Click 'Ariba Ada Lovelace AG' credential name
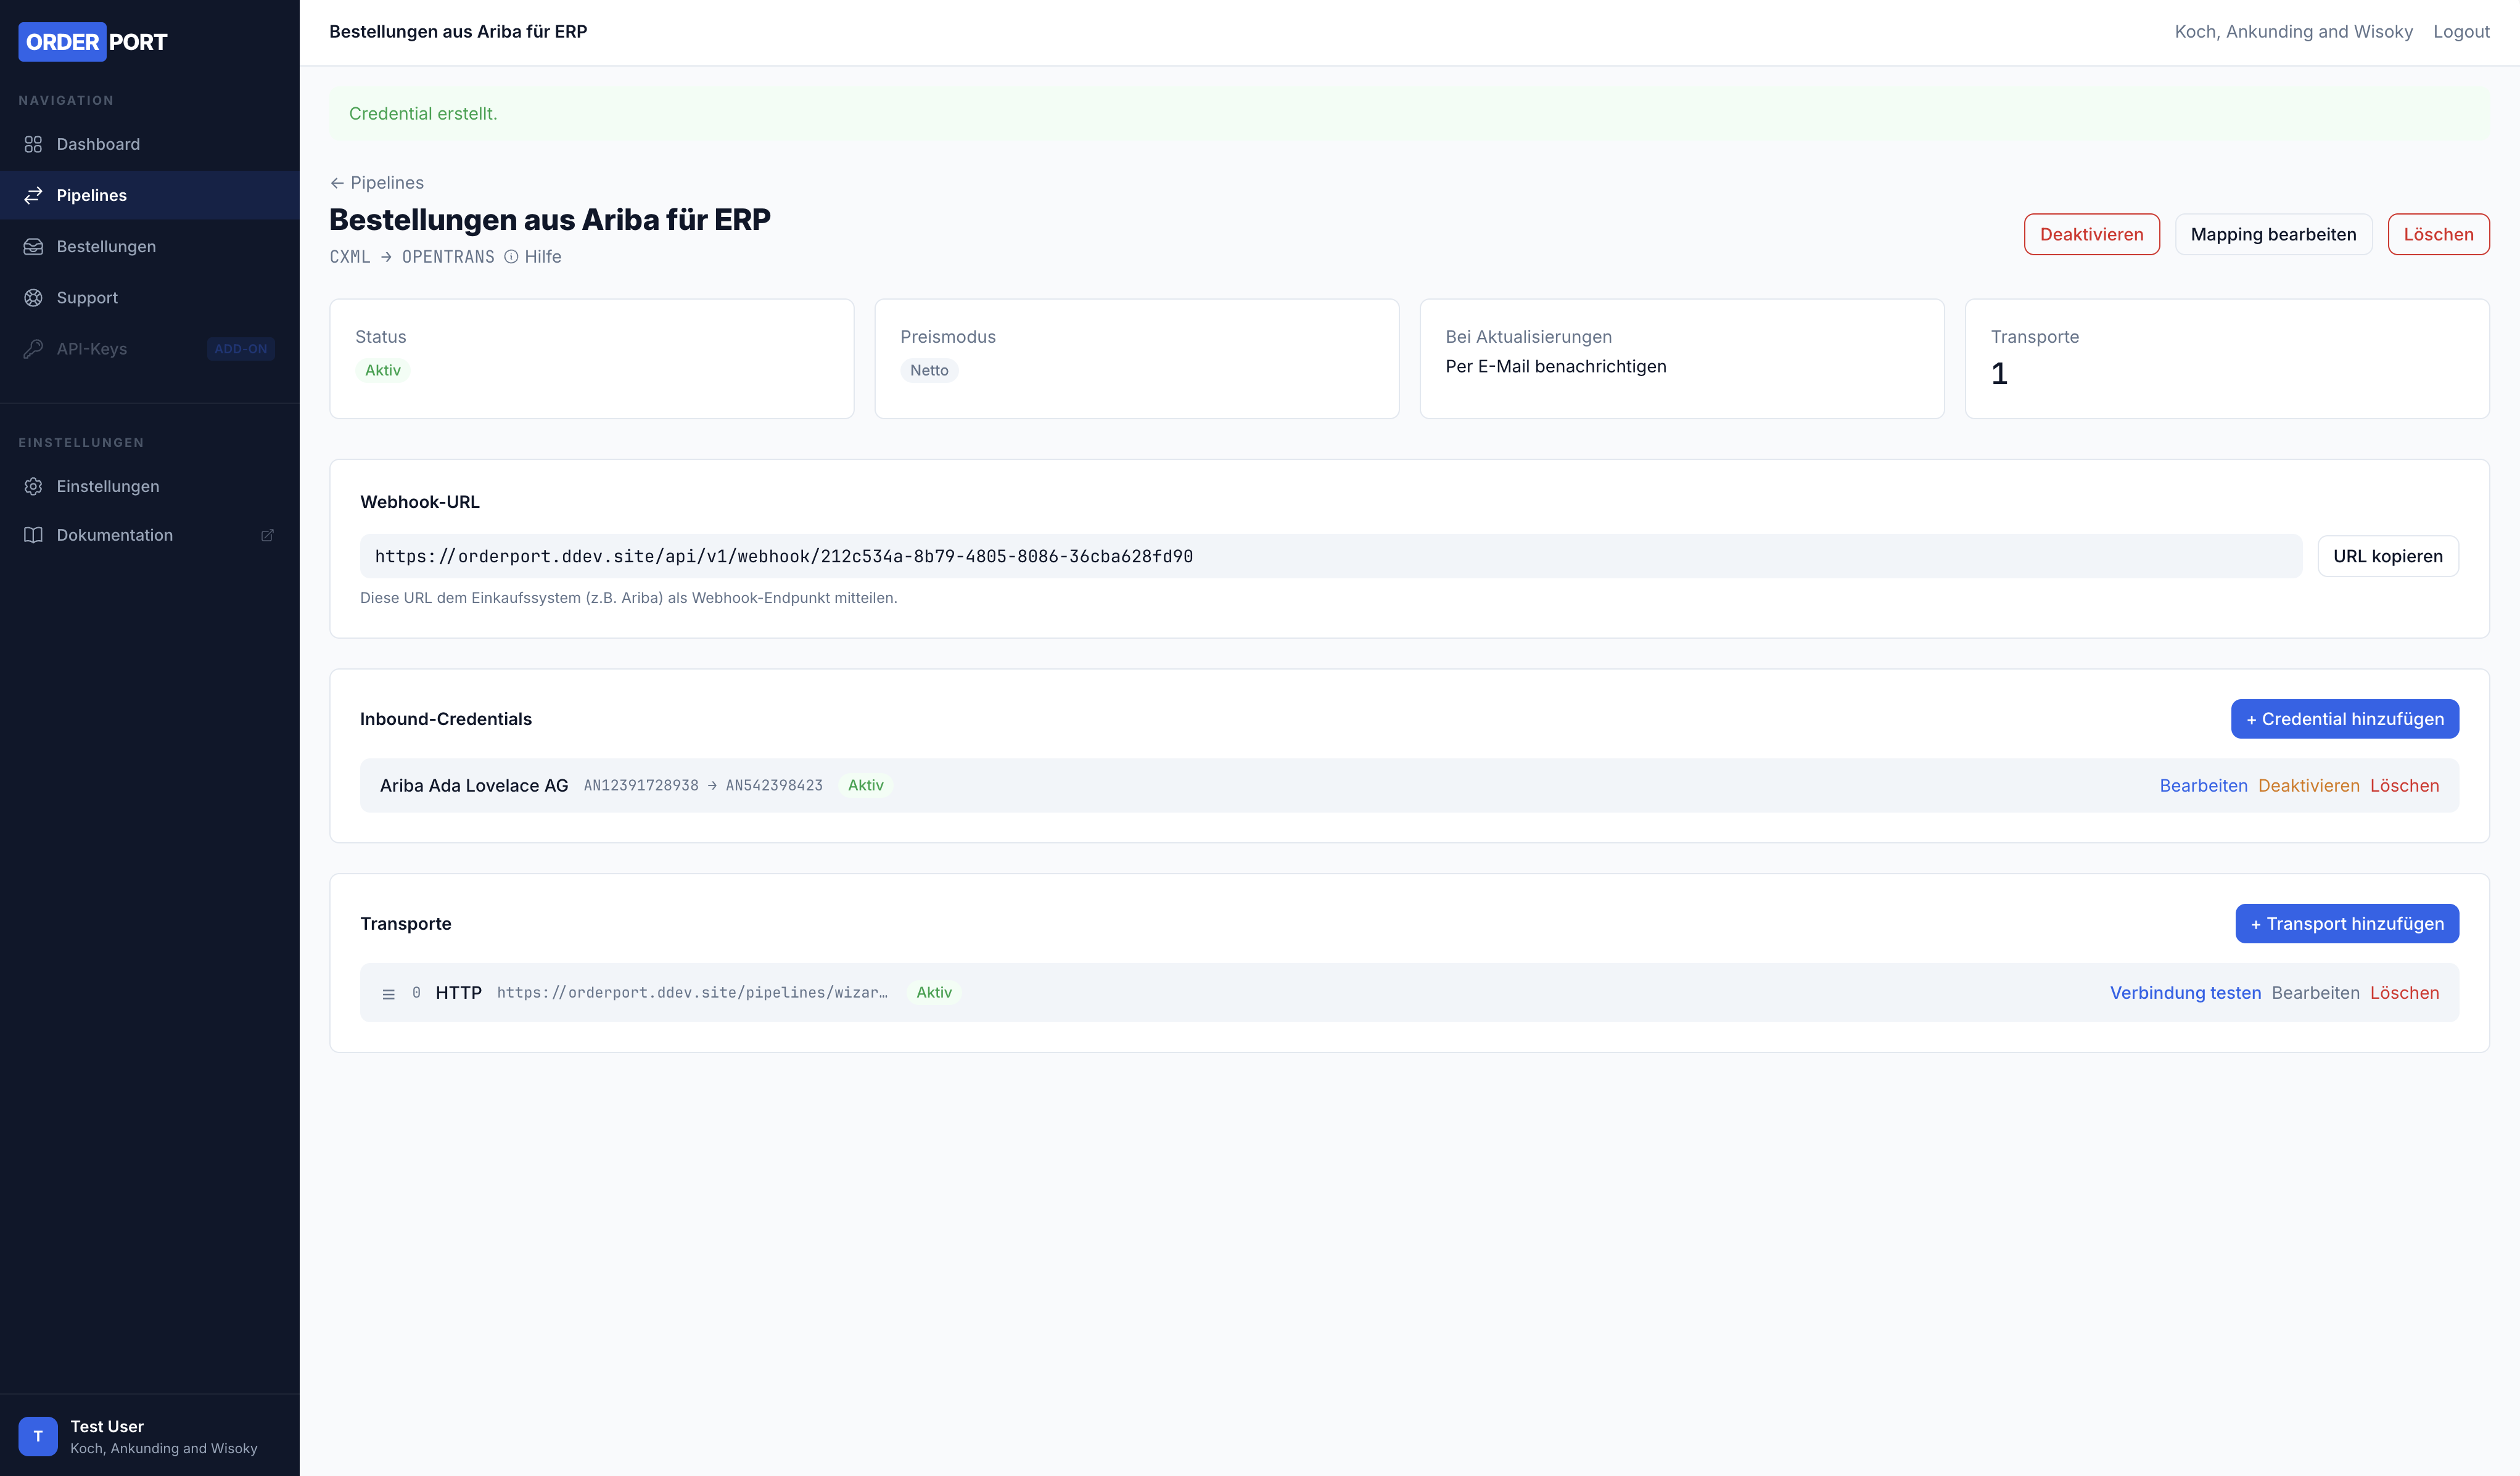This screenshot has height=1476, width=2520. (474, 786)
